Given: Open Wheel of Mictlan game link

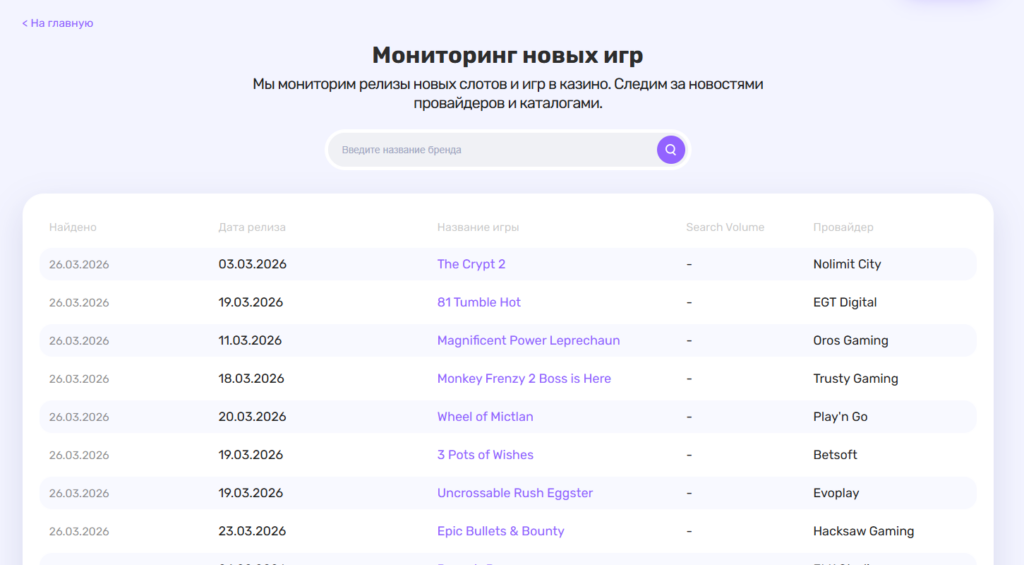Looking at the screenshot, I should [485, 417].
